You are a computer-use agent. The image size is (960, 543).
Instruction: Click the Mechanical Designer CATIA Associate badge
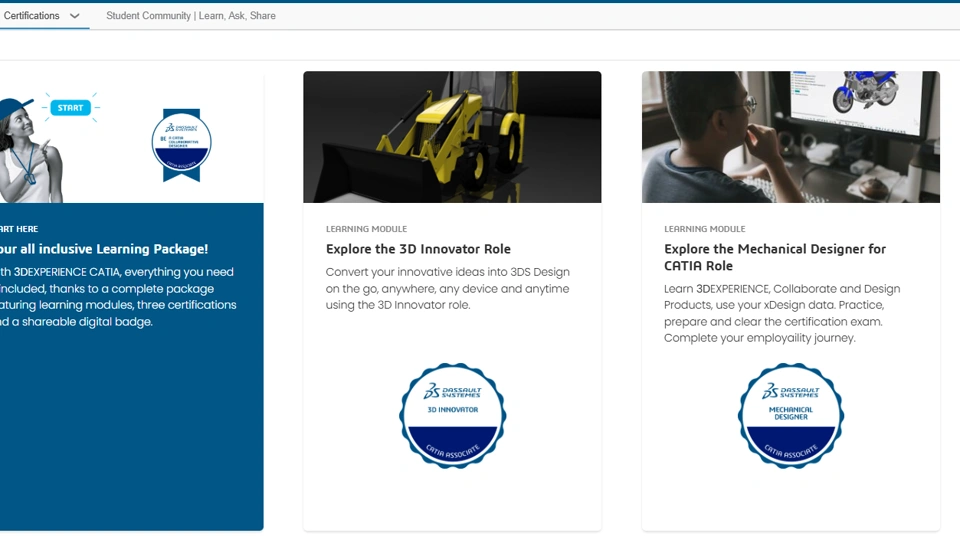tap(790, 416)
